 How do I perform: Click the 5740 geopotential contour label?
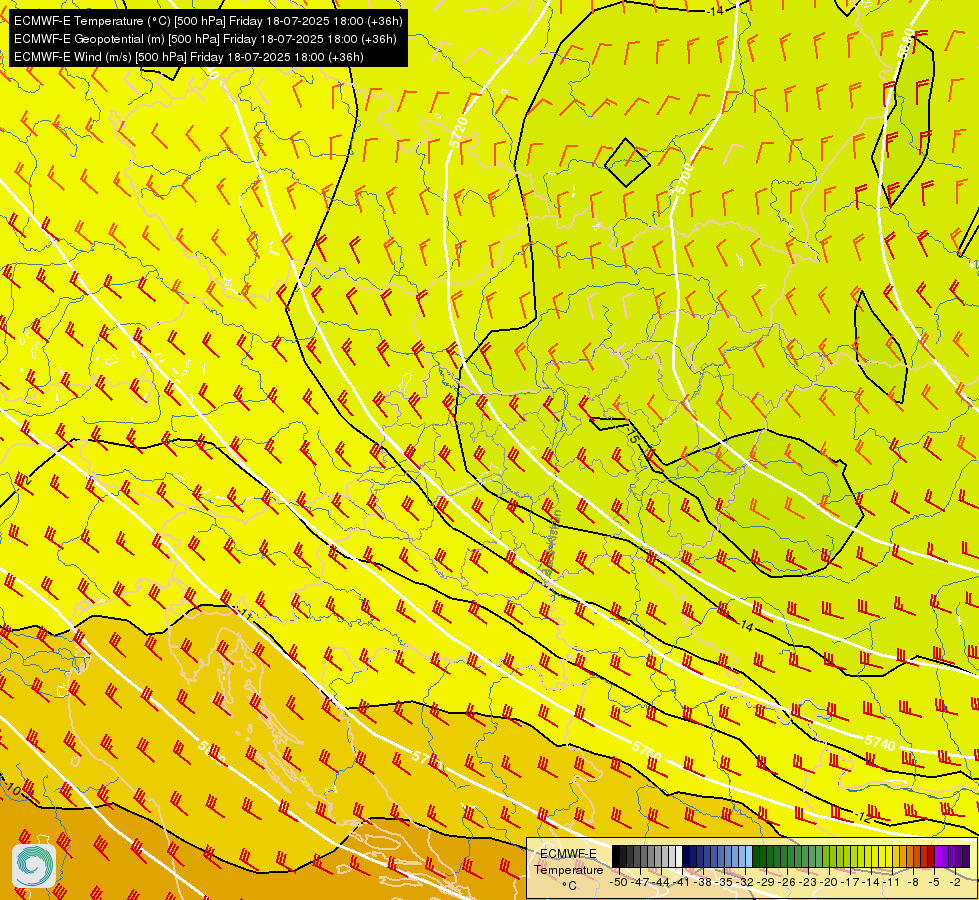click(880, 742)
